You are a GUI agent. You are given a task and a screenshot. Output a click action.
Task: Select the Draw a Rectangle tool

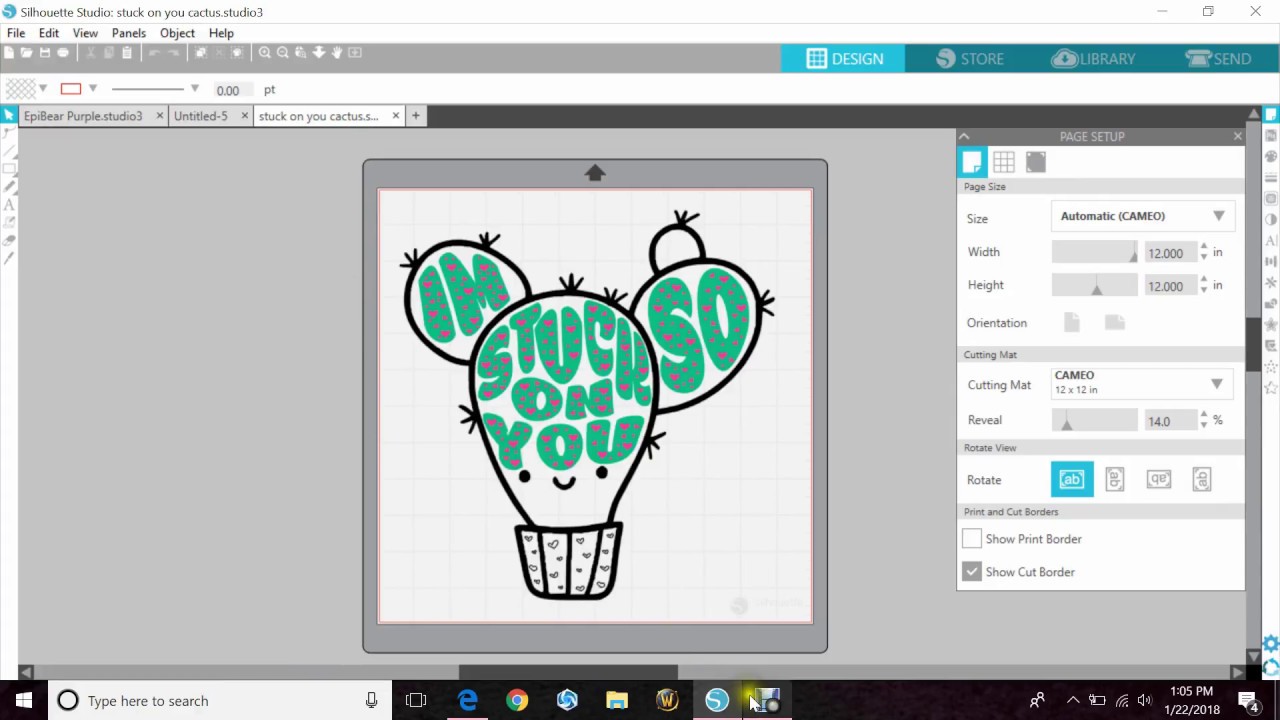pos(9,168)
